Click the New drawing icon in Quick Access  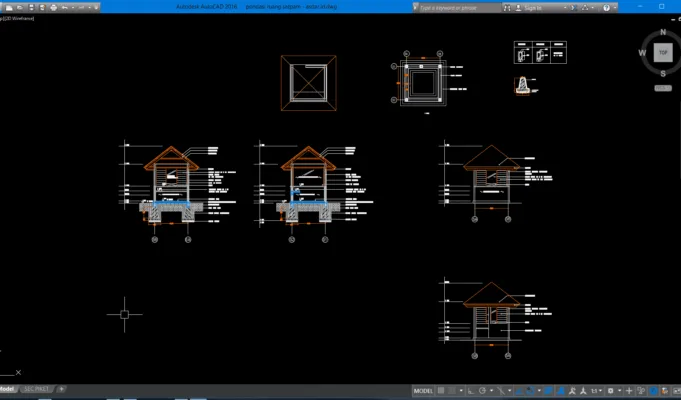coord(9,8)
